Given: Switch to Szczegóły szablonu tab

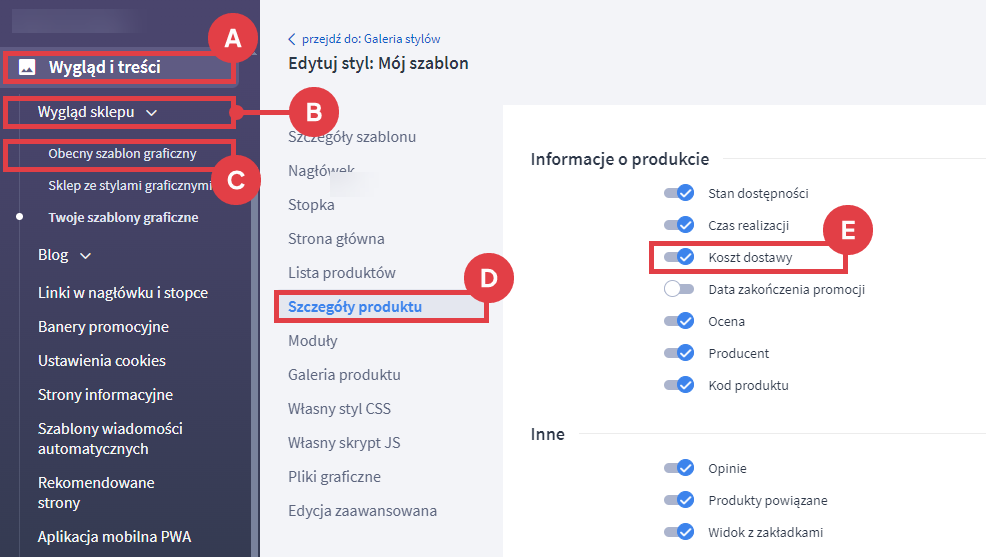Looking at the screenshot, I should tap(352, 137).
